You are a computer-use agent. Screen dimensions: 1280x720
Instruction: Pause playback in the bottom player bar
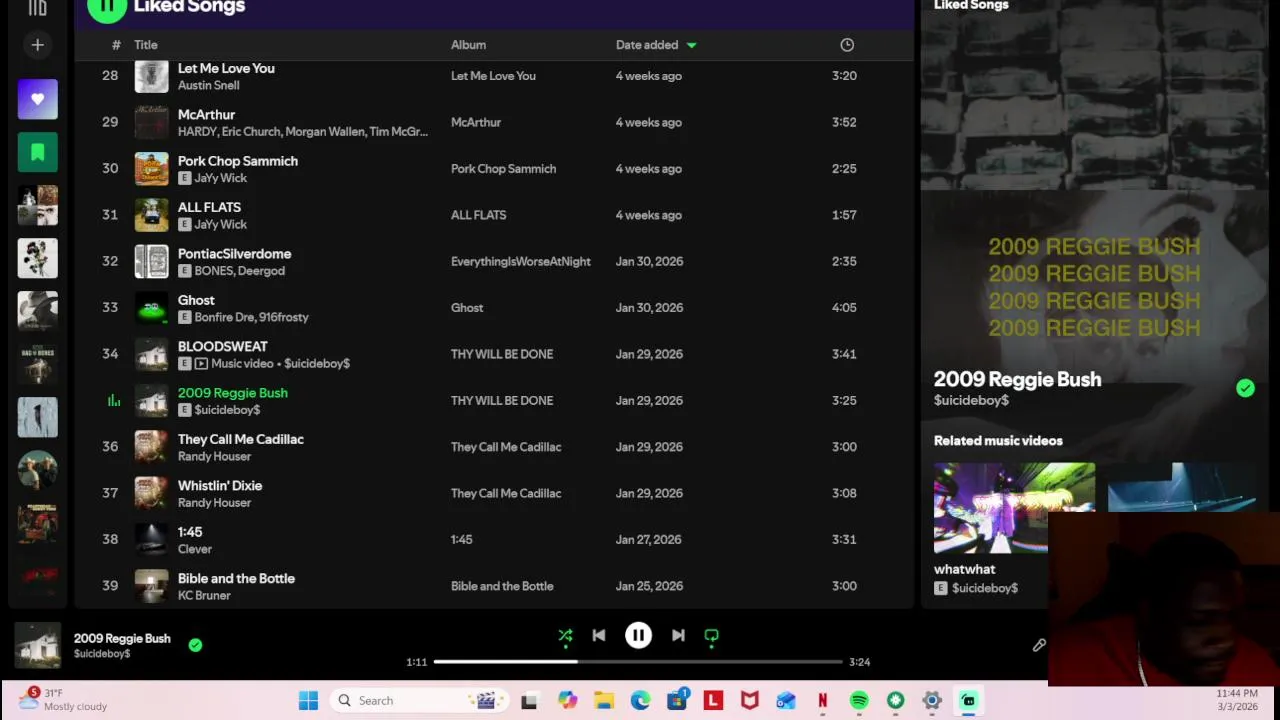(x=638, y=635)
